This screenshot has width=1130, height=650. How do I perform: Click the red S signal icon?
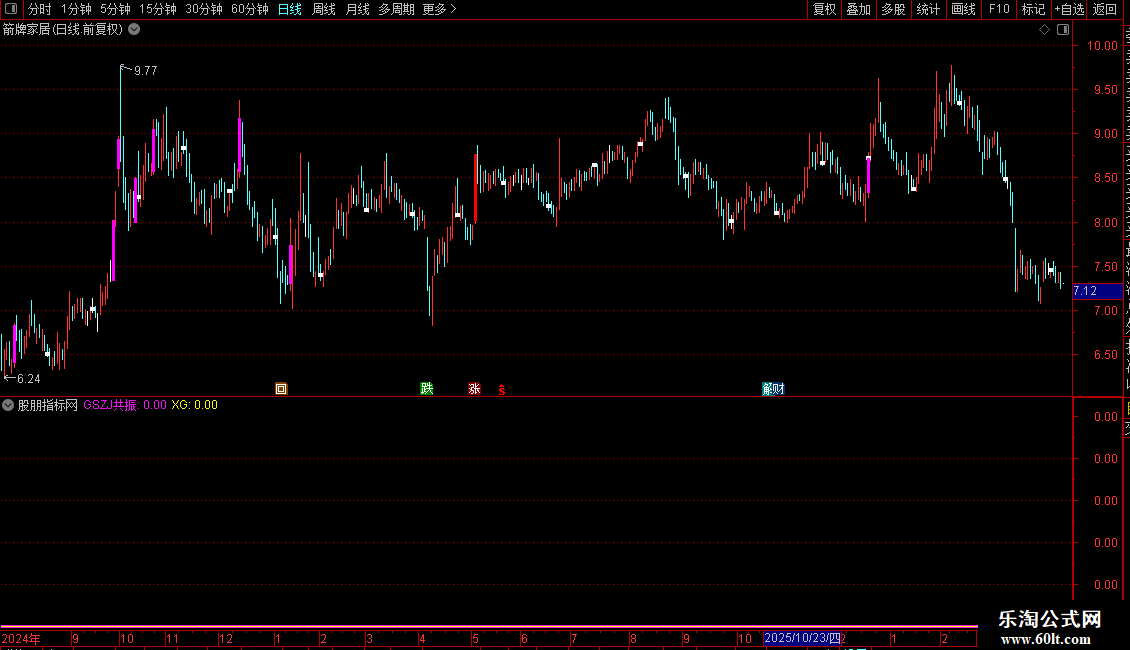(x=502, y=390)
